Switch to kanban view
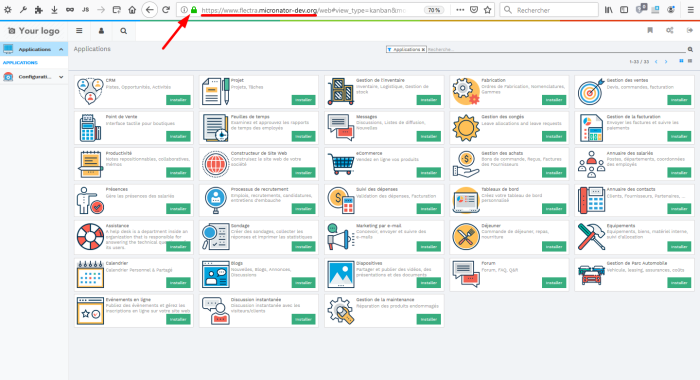Image resolution: width=700 pixels, height=380 pixels. [681, 61]
